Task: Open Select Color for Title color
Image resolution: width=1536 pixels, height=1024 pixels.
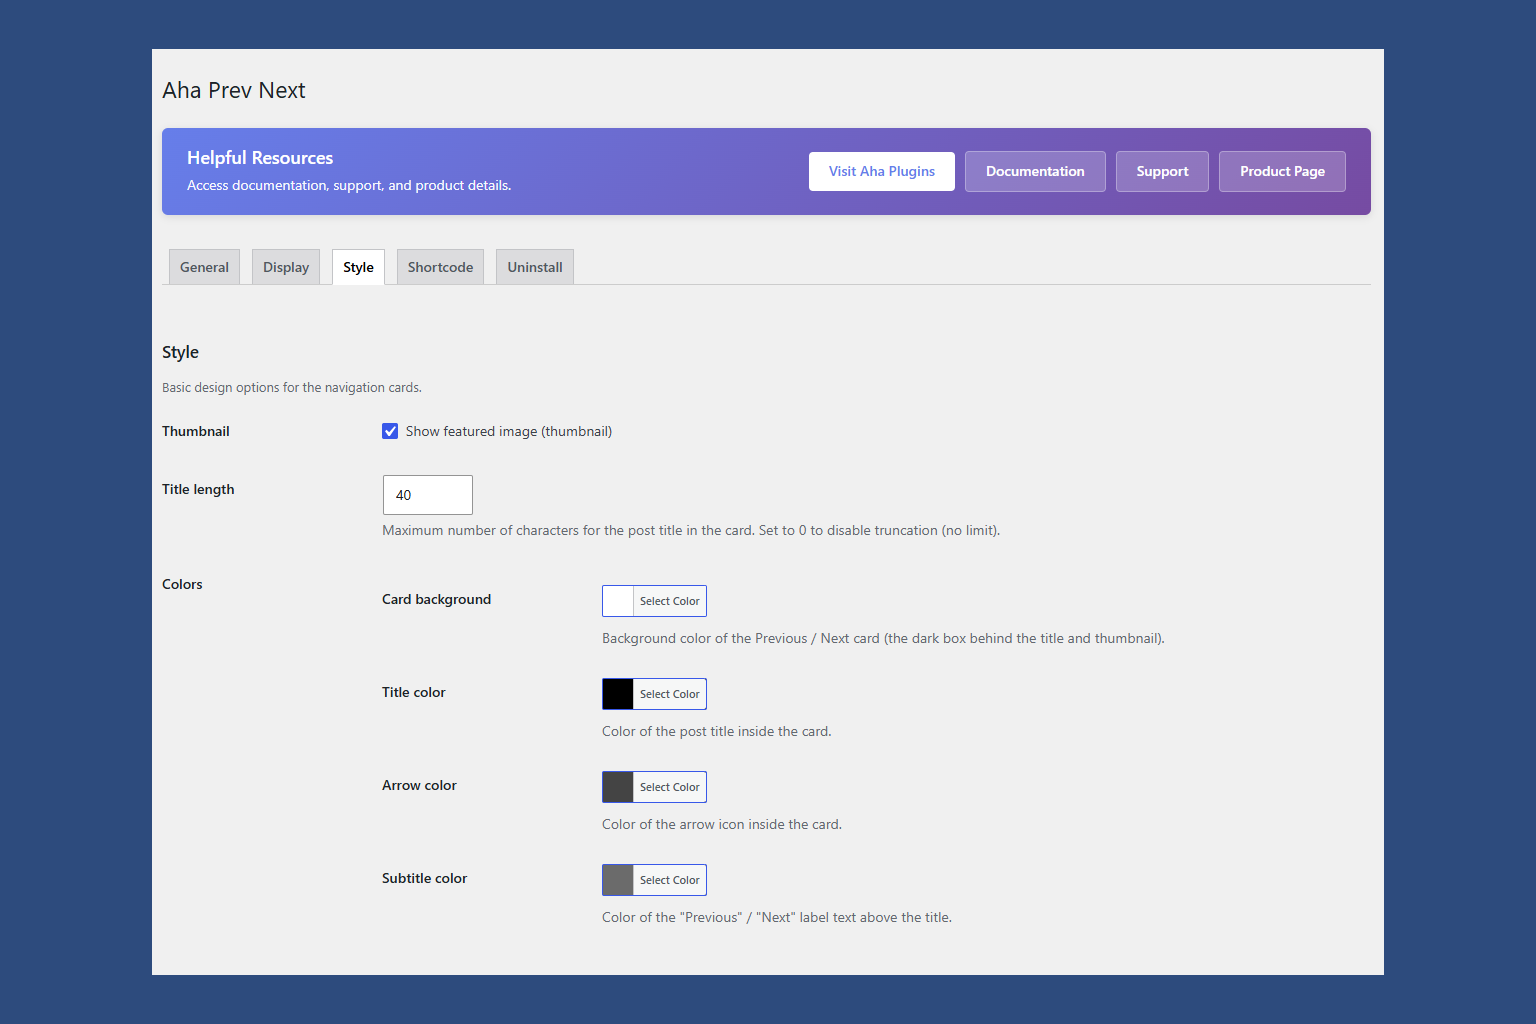Action: click(670, 694)
